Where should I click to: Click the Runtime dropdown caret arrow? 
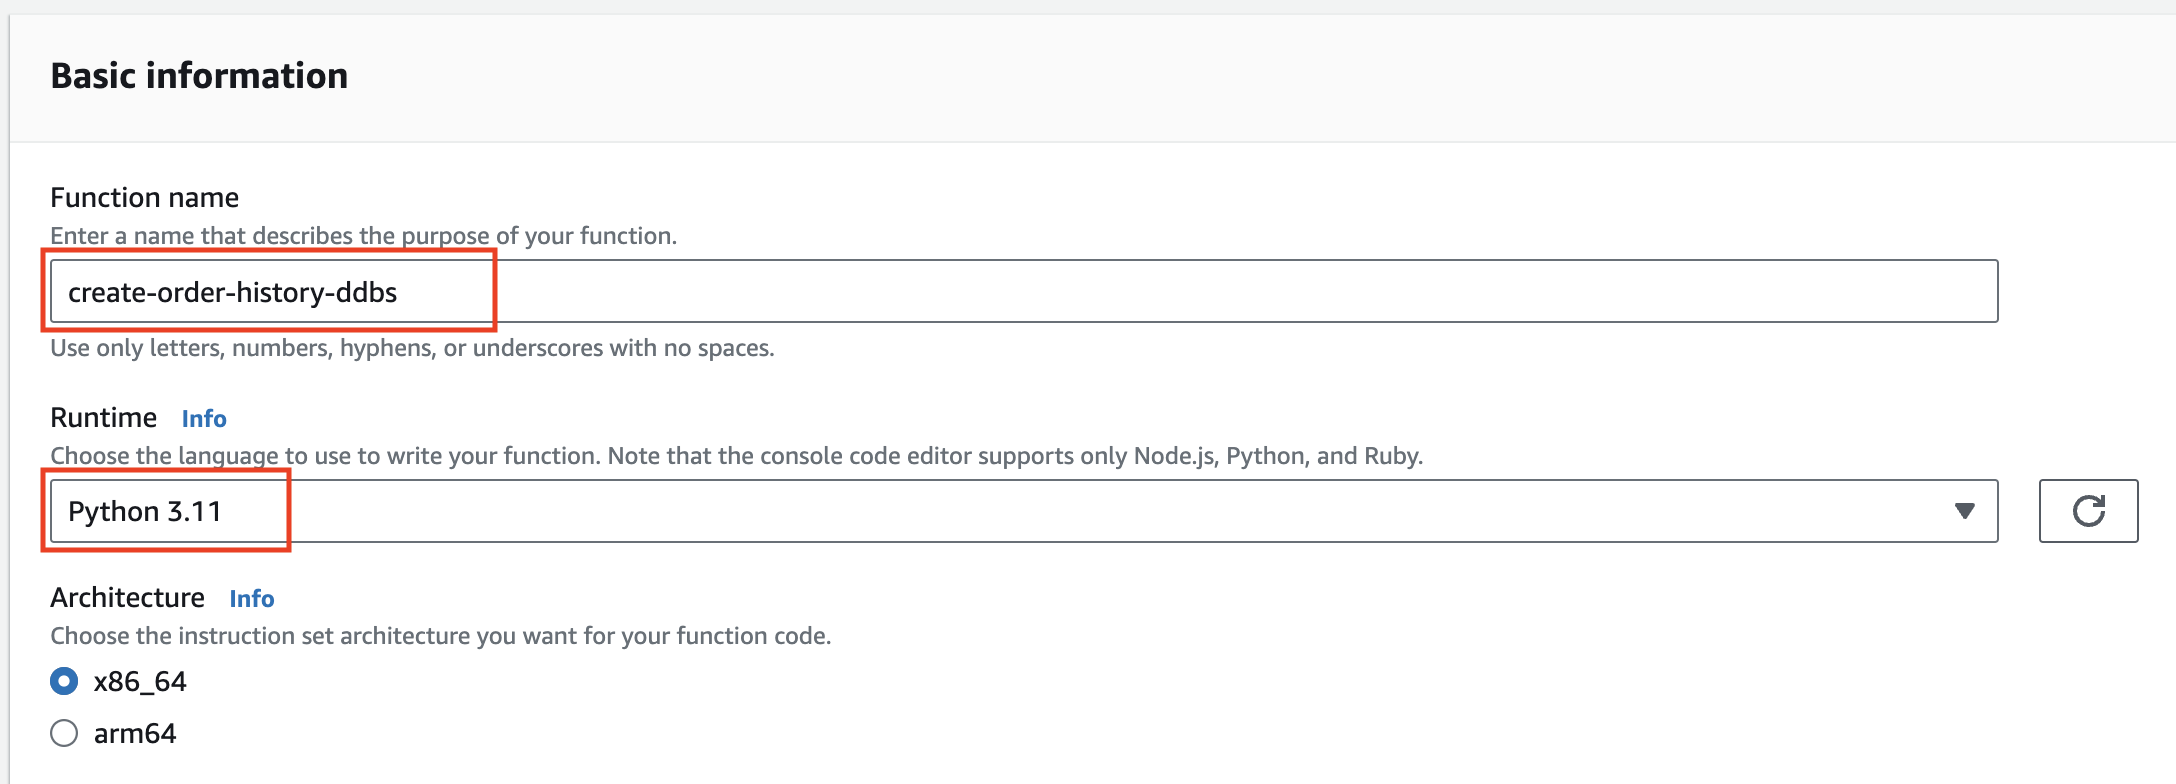(1964, 511)
